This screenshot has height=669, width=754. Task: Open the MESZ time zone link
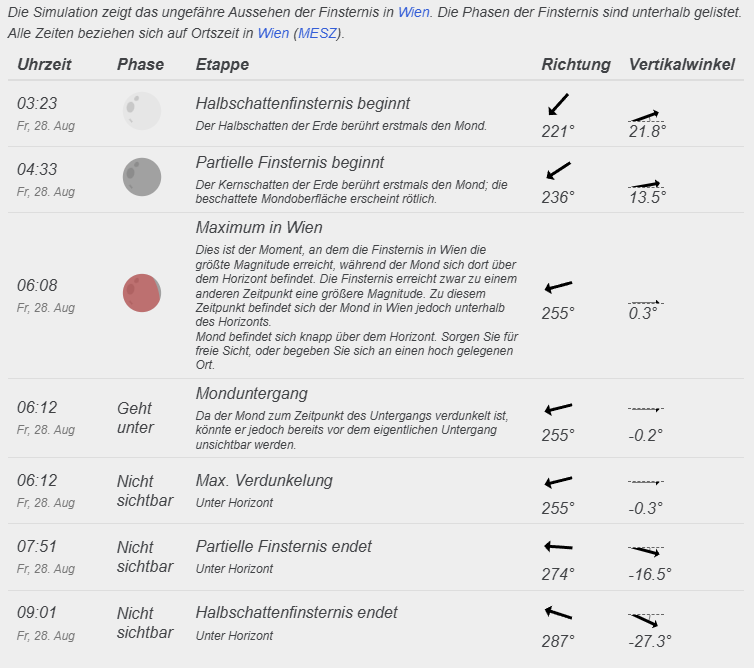tap(317, 33)
